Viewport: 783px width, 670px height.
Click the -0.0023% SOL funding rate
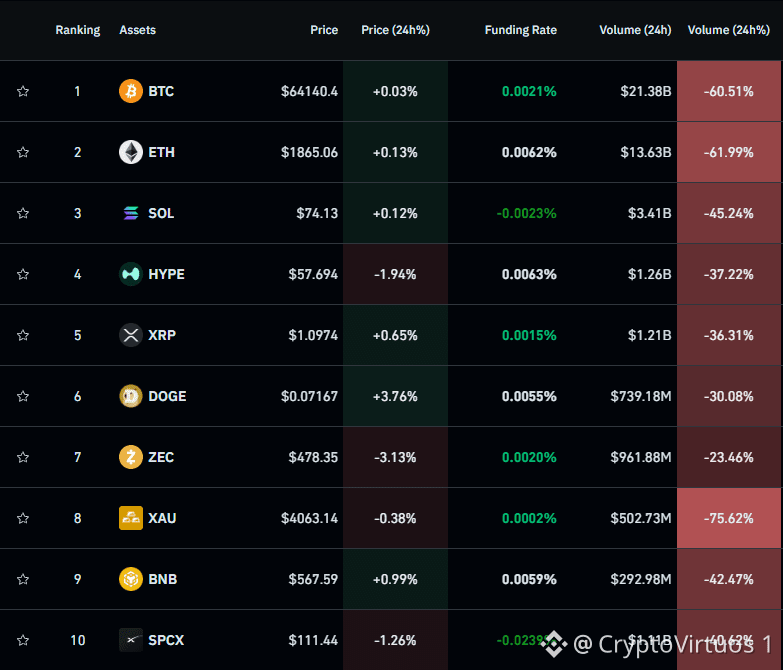click(x=526, y=213)
